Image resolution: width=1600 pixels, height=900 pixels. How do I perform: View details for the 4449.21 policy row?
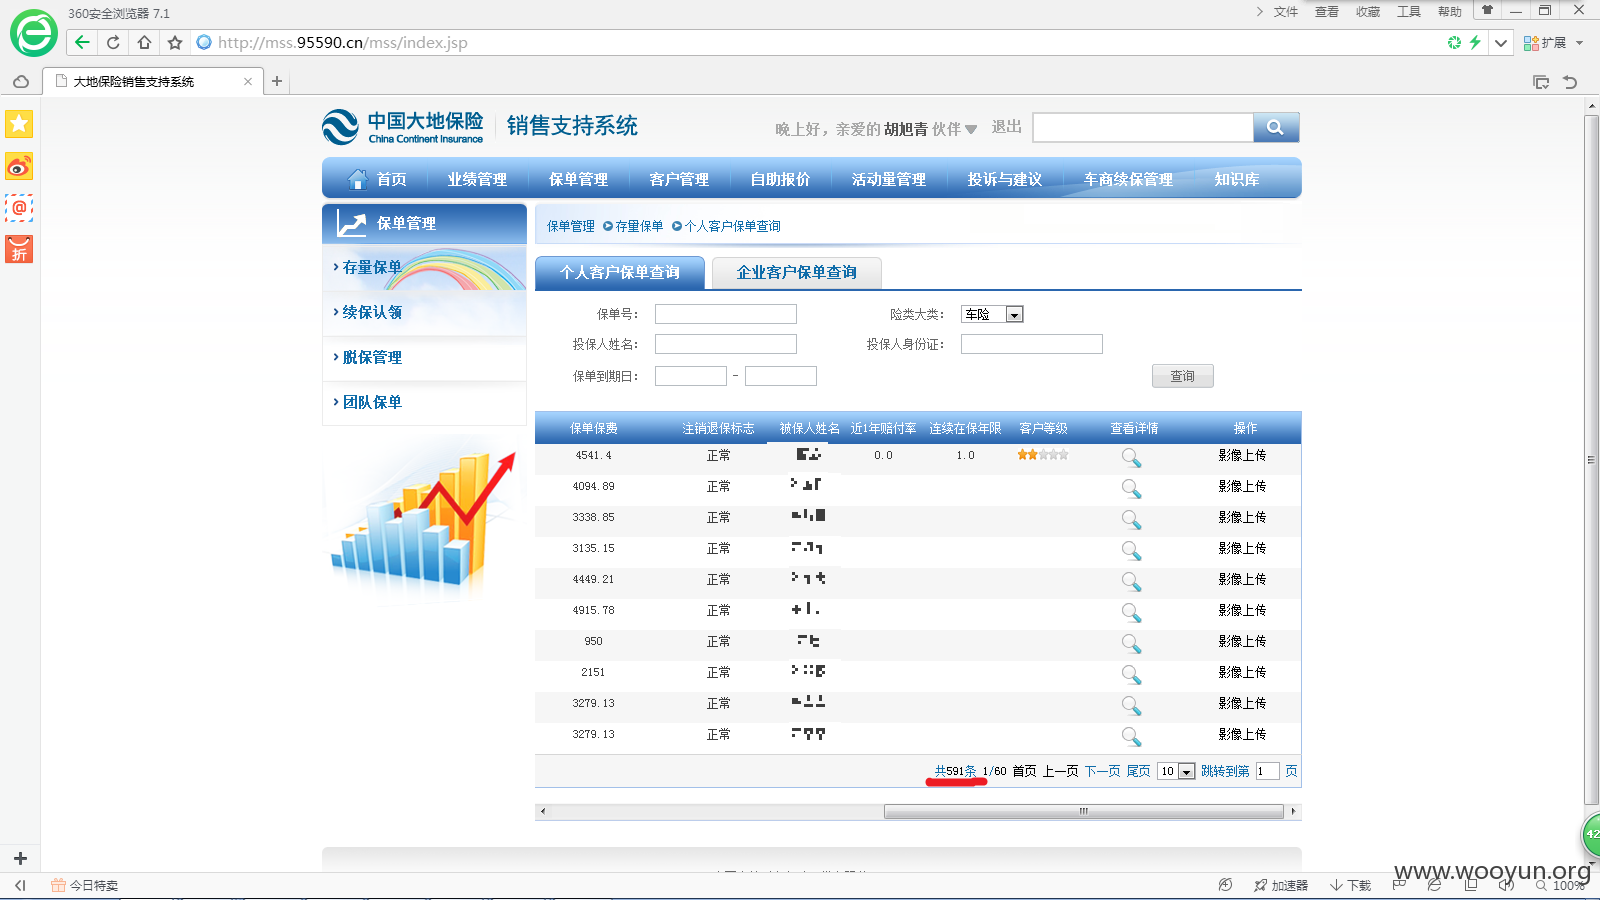1131,581
